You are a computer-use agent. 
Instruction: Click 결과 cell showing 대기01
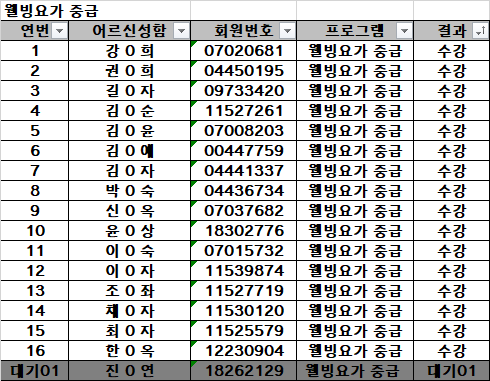[452, 371]
